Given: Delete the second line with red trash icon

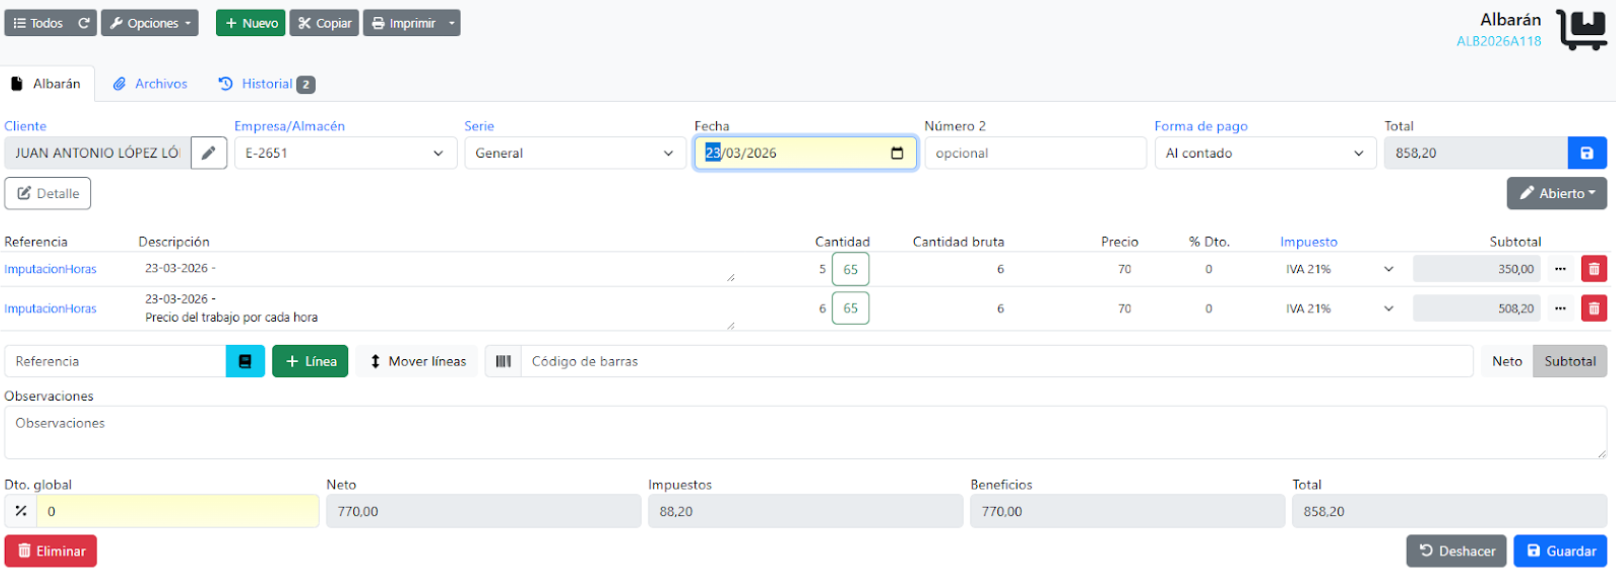Looking at the screenshot, I should coord(1593,309).
